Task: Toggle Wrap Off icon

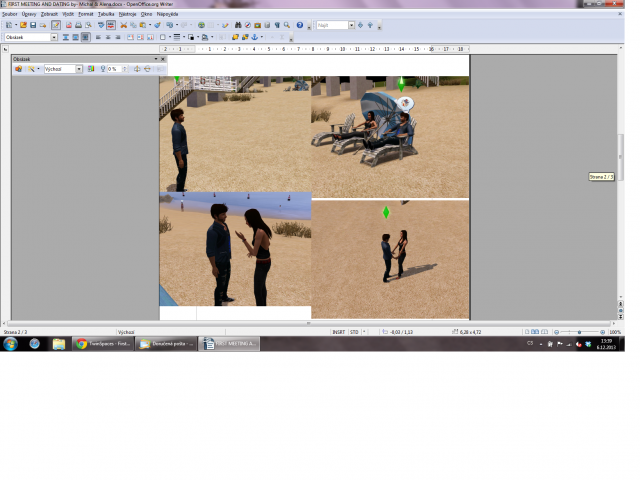Action: 66,37
